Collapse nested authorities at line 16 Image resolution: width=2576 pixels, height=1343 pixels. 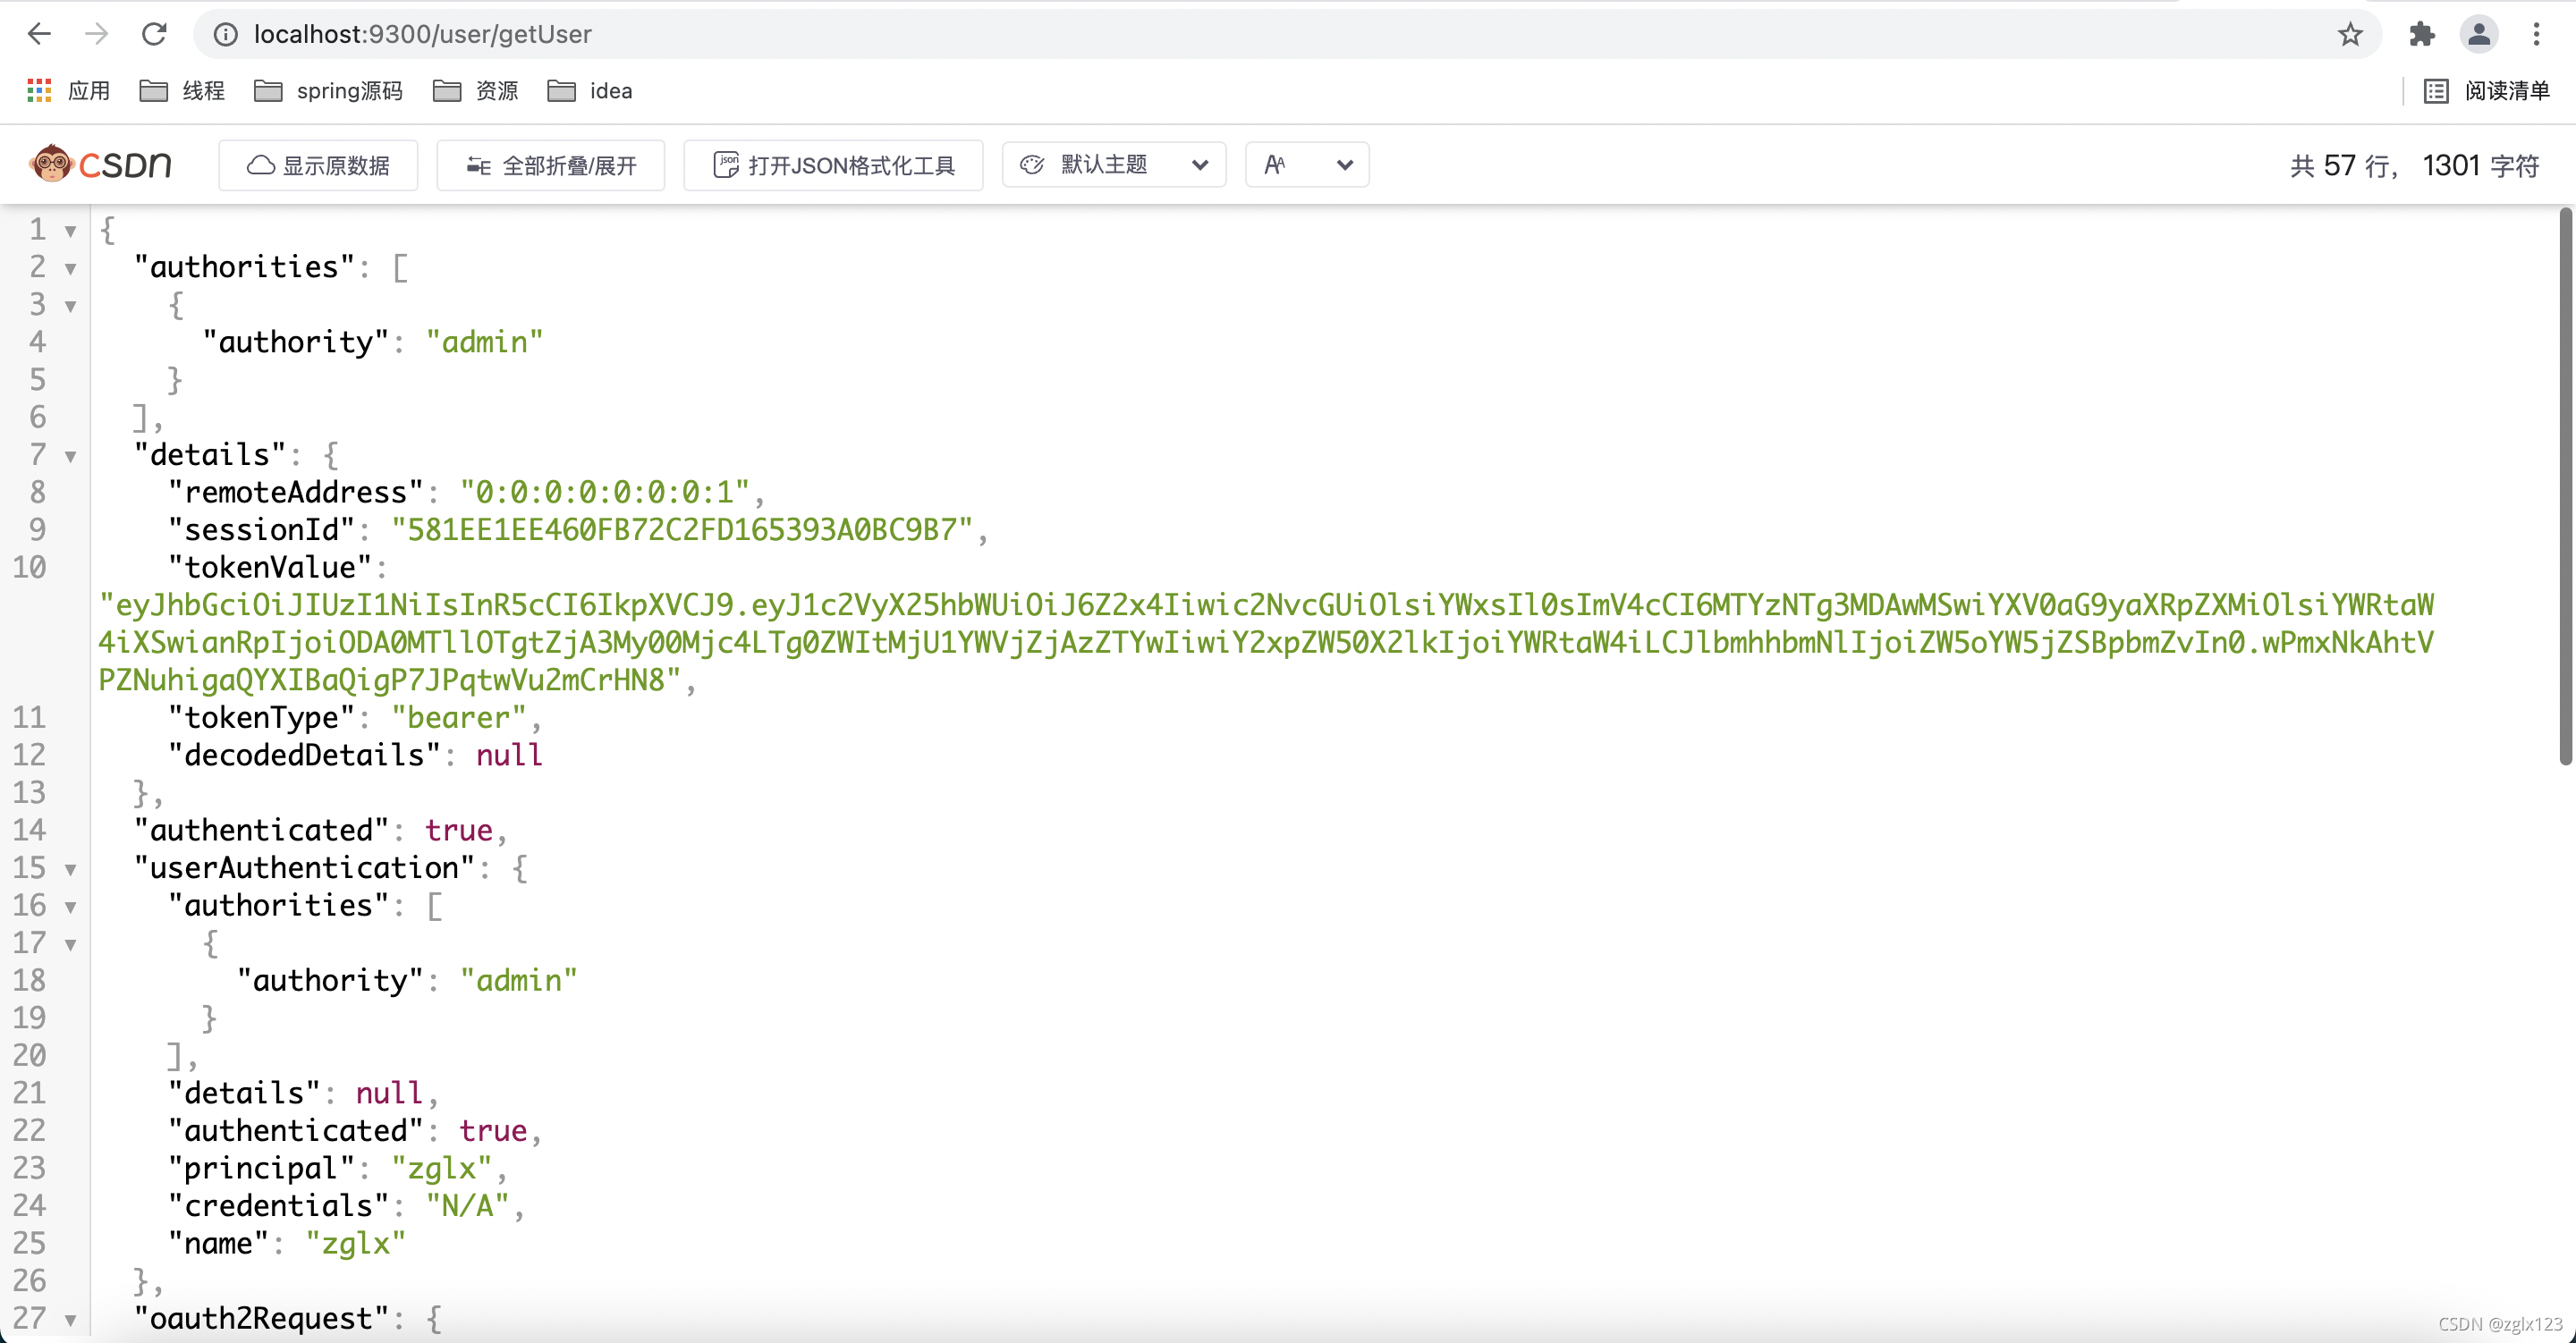coord(71,907)
